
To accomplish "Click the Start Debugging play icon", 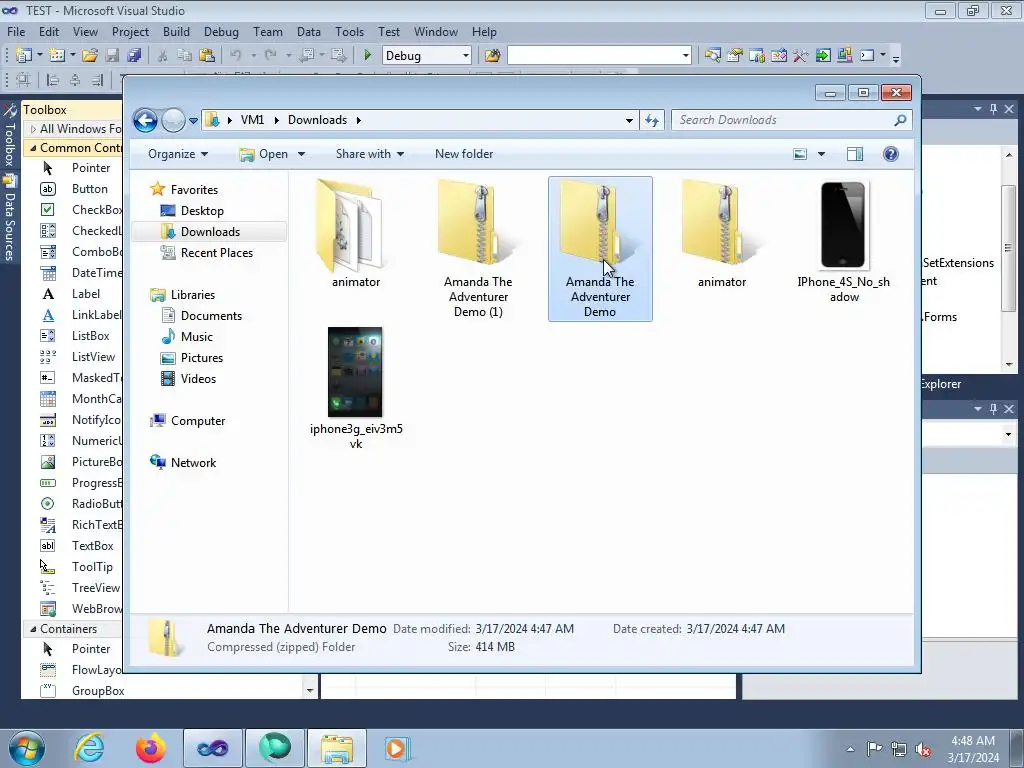I will (x=367, y=56).
